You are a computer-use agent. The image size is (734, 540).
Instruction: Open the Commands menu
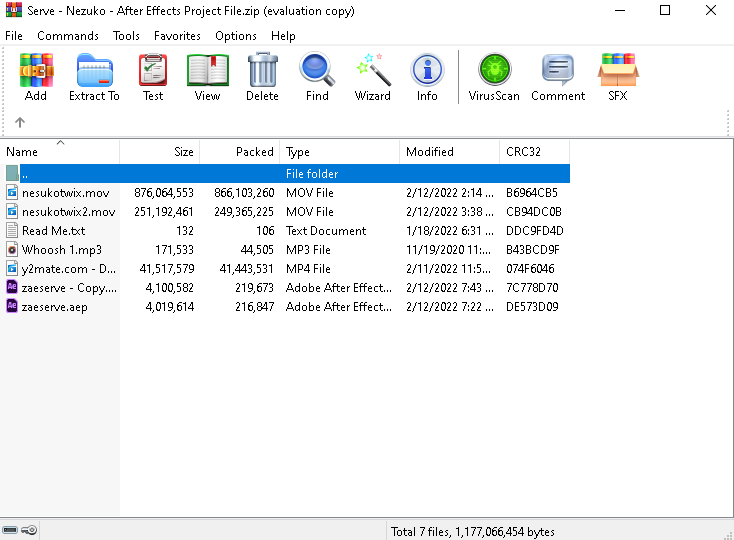click(x=68, y=36)
